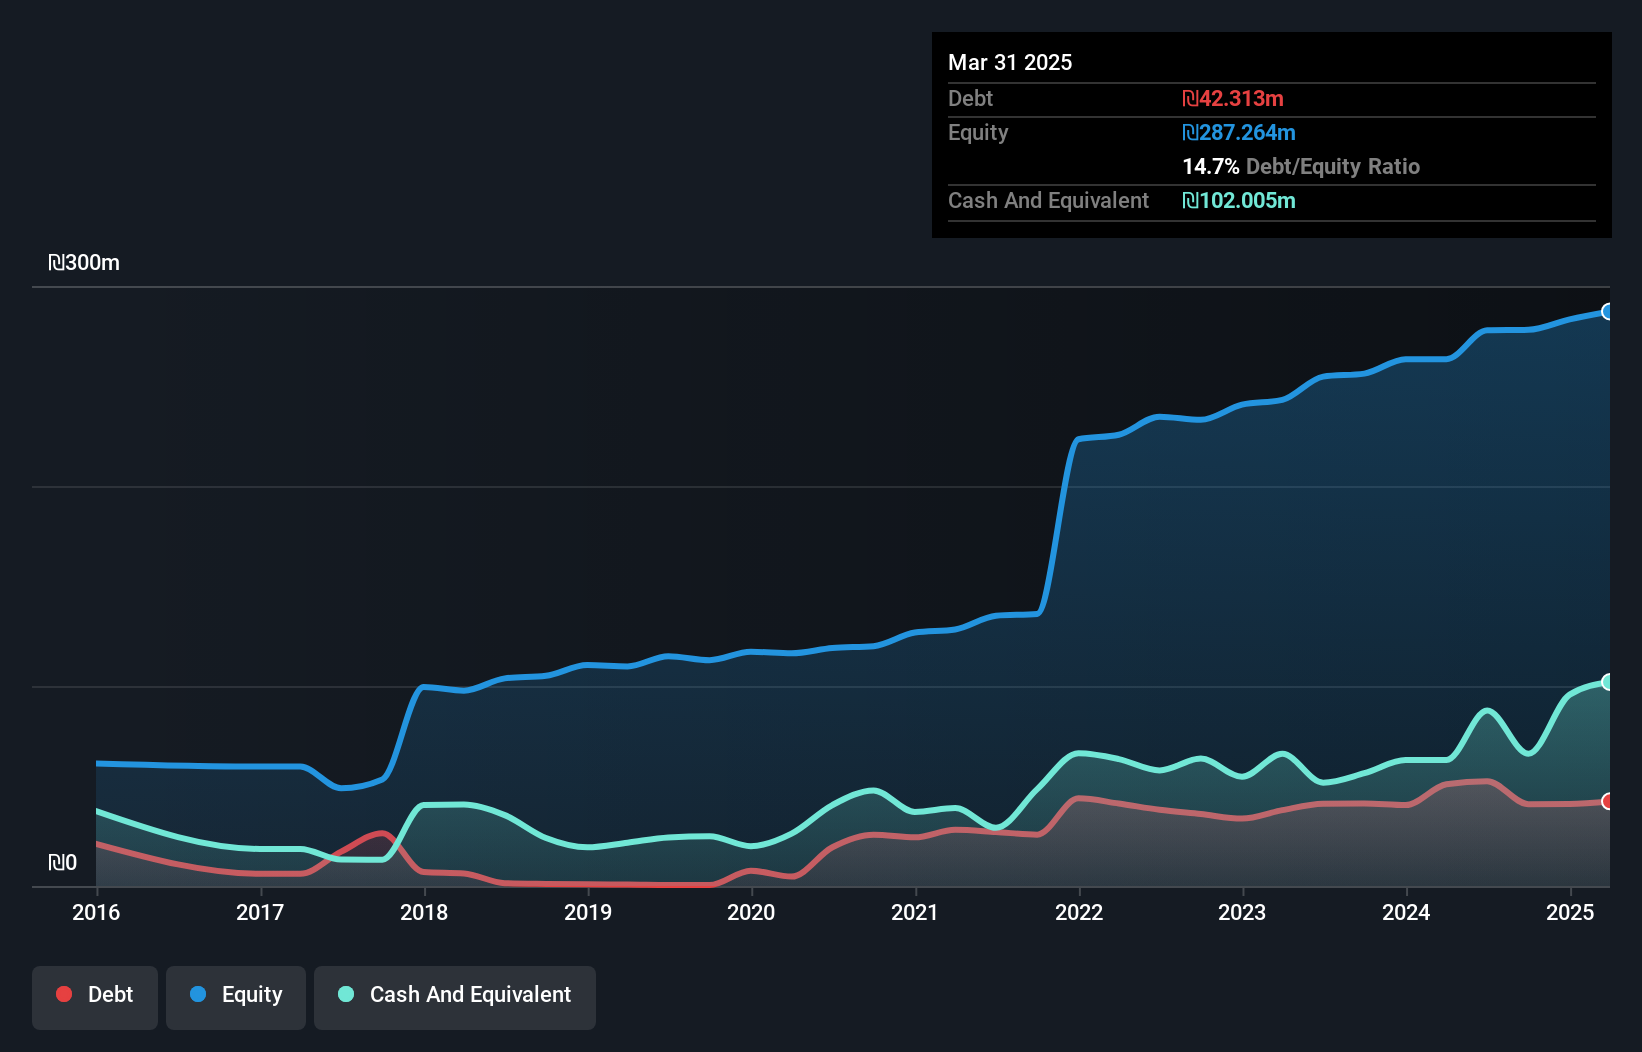
Task: Click the Debt row label in tooltip
Action: pyautogui.click(x=970, y=98)
